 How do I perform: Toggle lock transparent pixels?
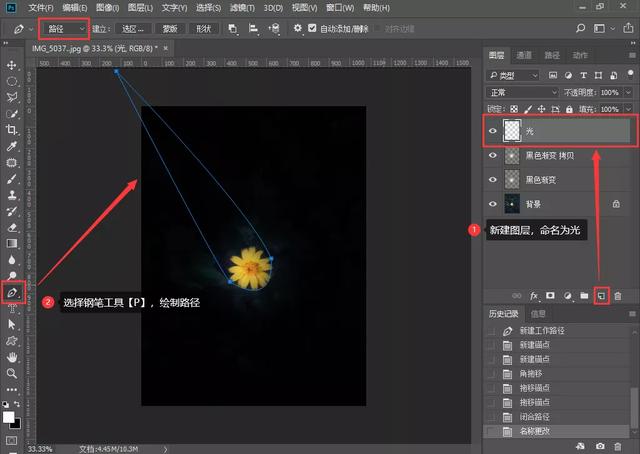pyautogui.click(x=514, y=109)
